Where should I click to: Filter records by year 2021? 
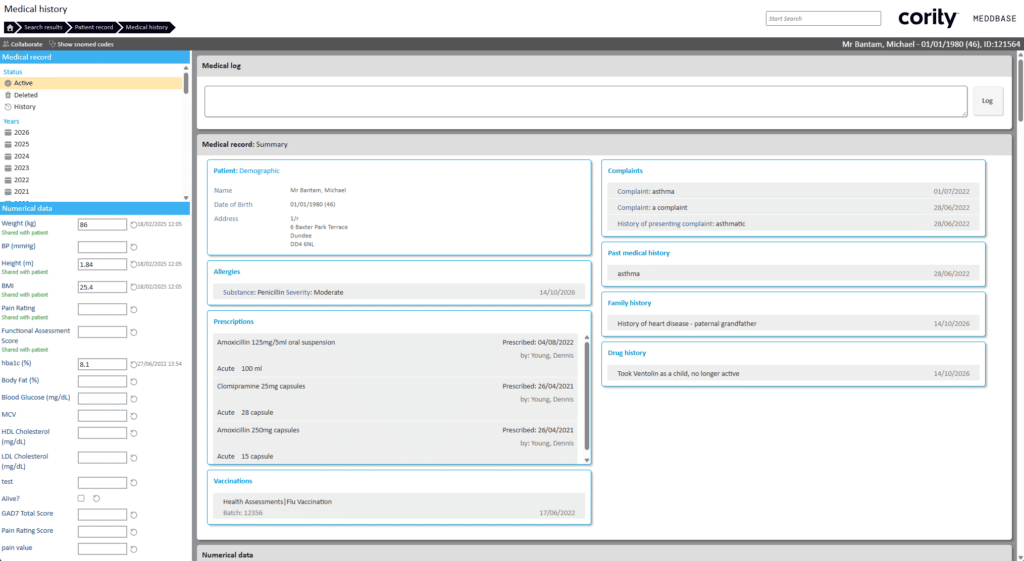click(x=22, y=191)
